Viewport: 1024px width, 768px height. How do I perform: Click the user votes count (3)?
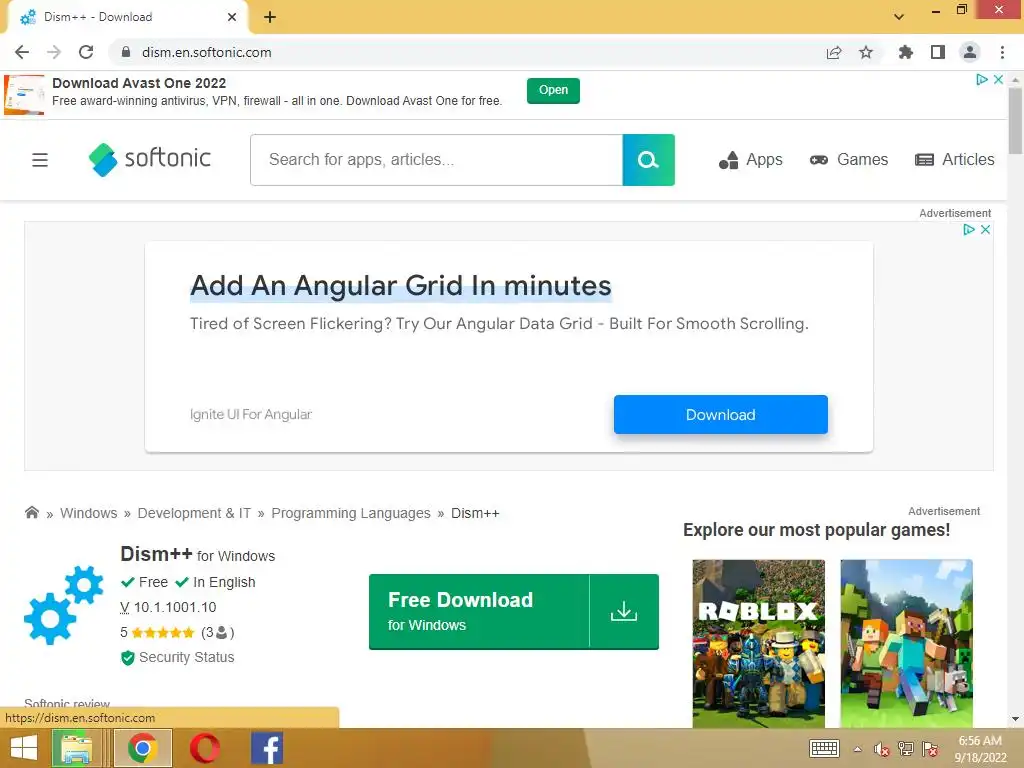click(x=217, y=632)
